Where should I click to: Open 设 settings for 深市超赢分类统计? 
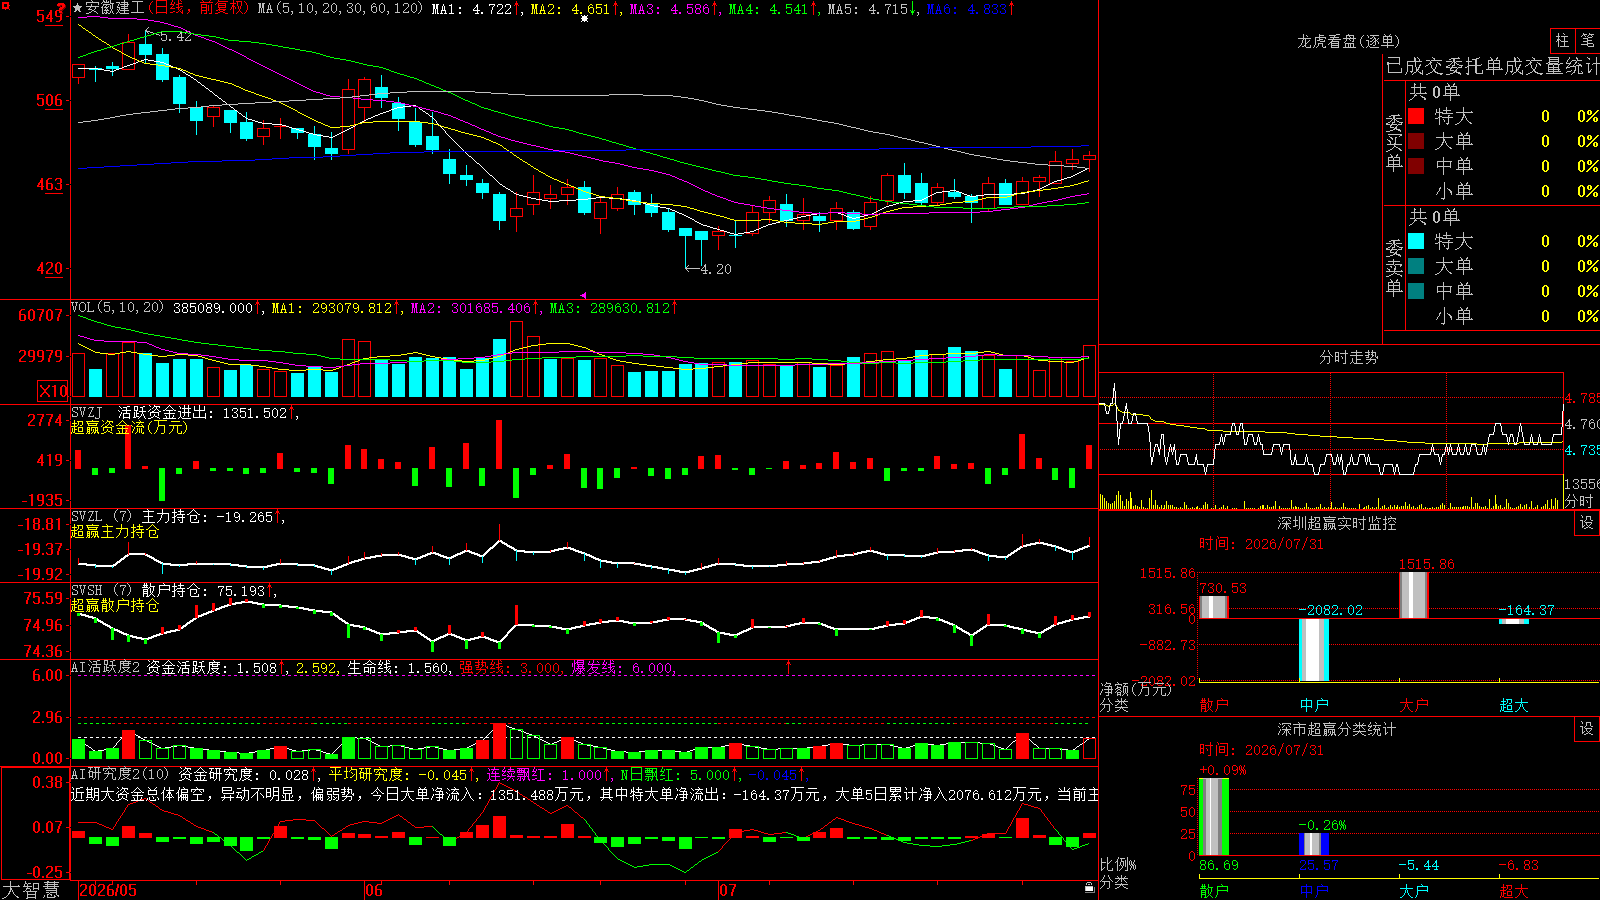point(1587,729)
